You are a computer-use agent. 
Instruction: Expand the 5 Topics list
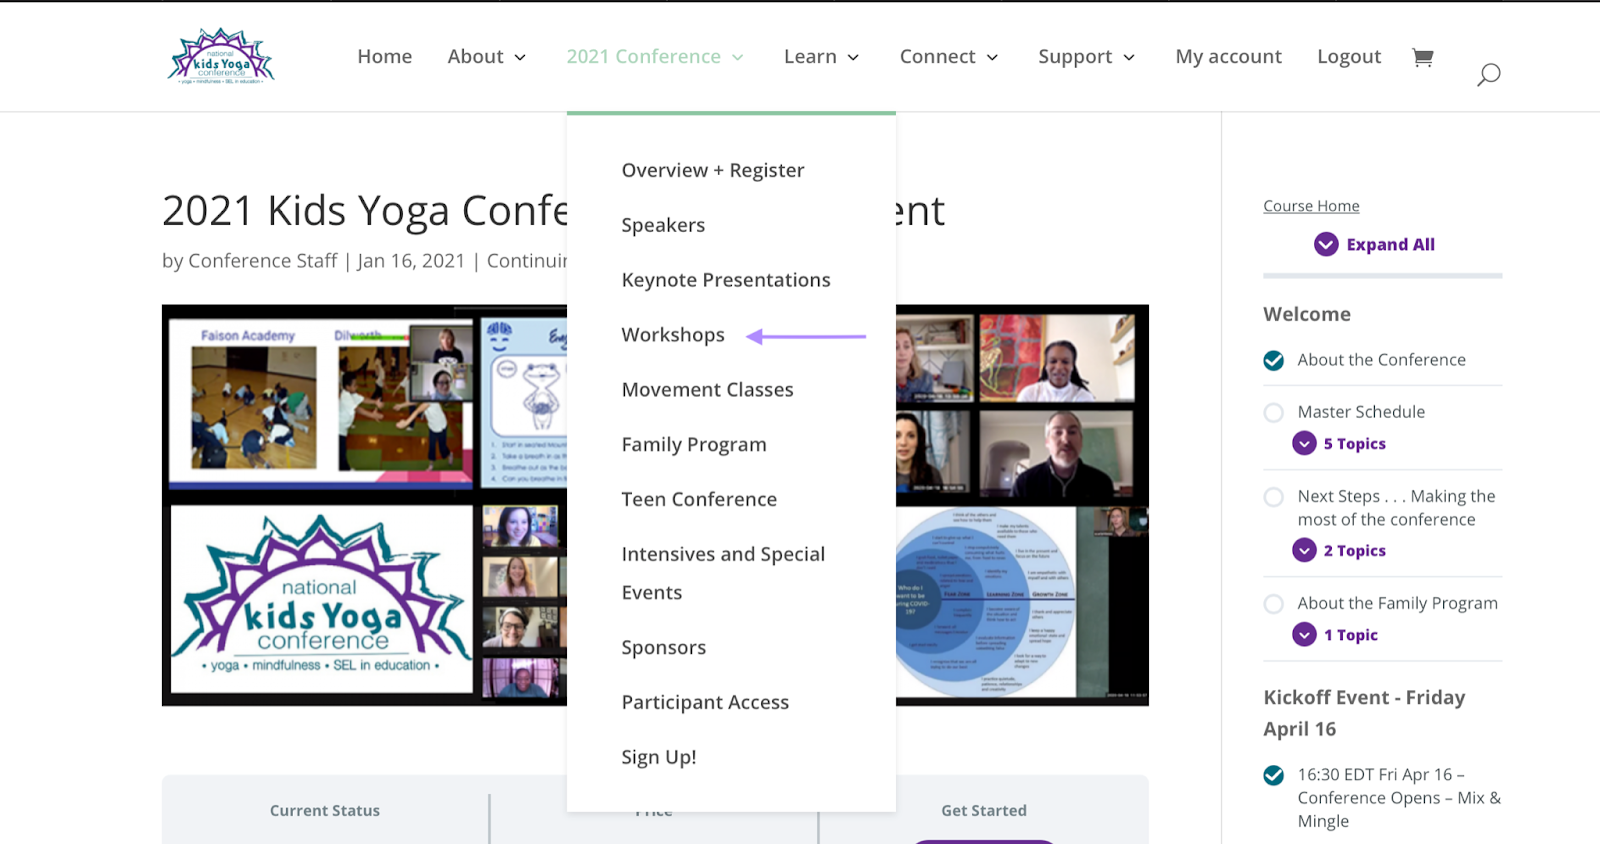(1339, 443)
